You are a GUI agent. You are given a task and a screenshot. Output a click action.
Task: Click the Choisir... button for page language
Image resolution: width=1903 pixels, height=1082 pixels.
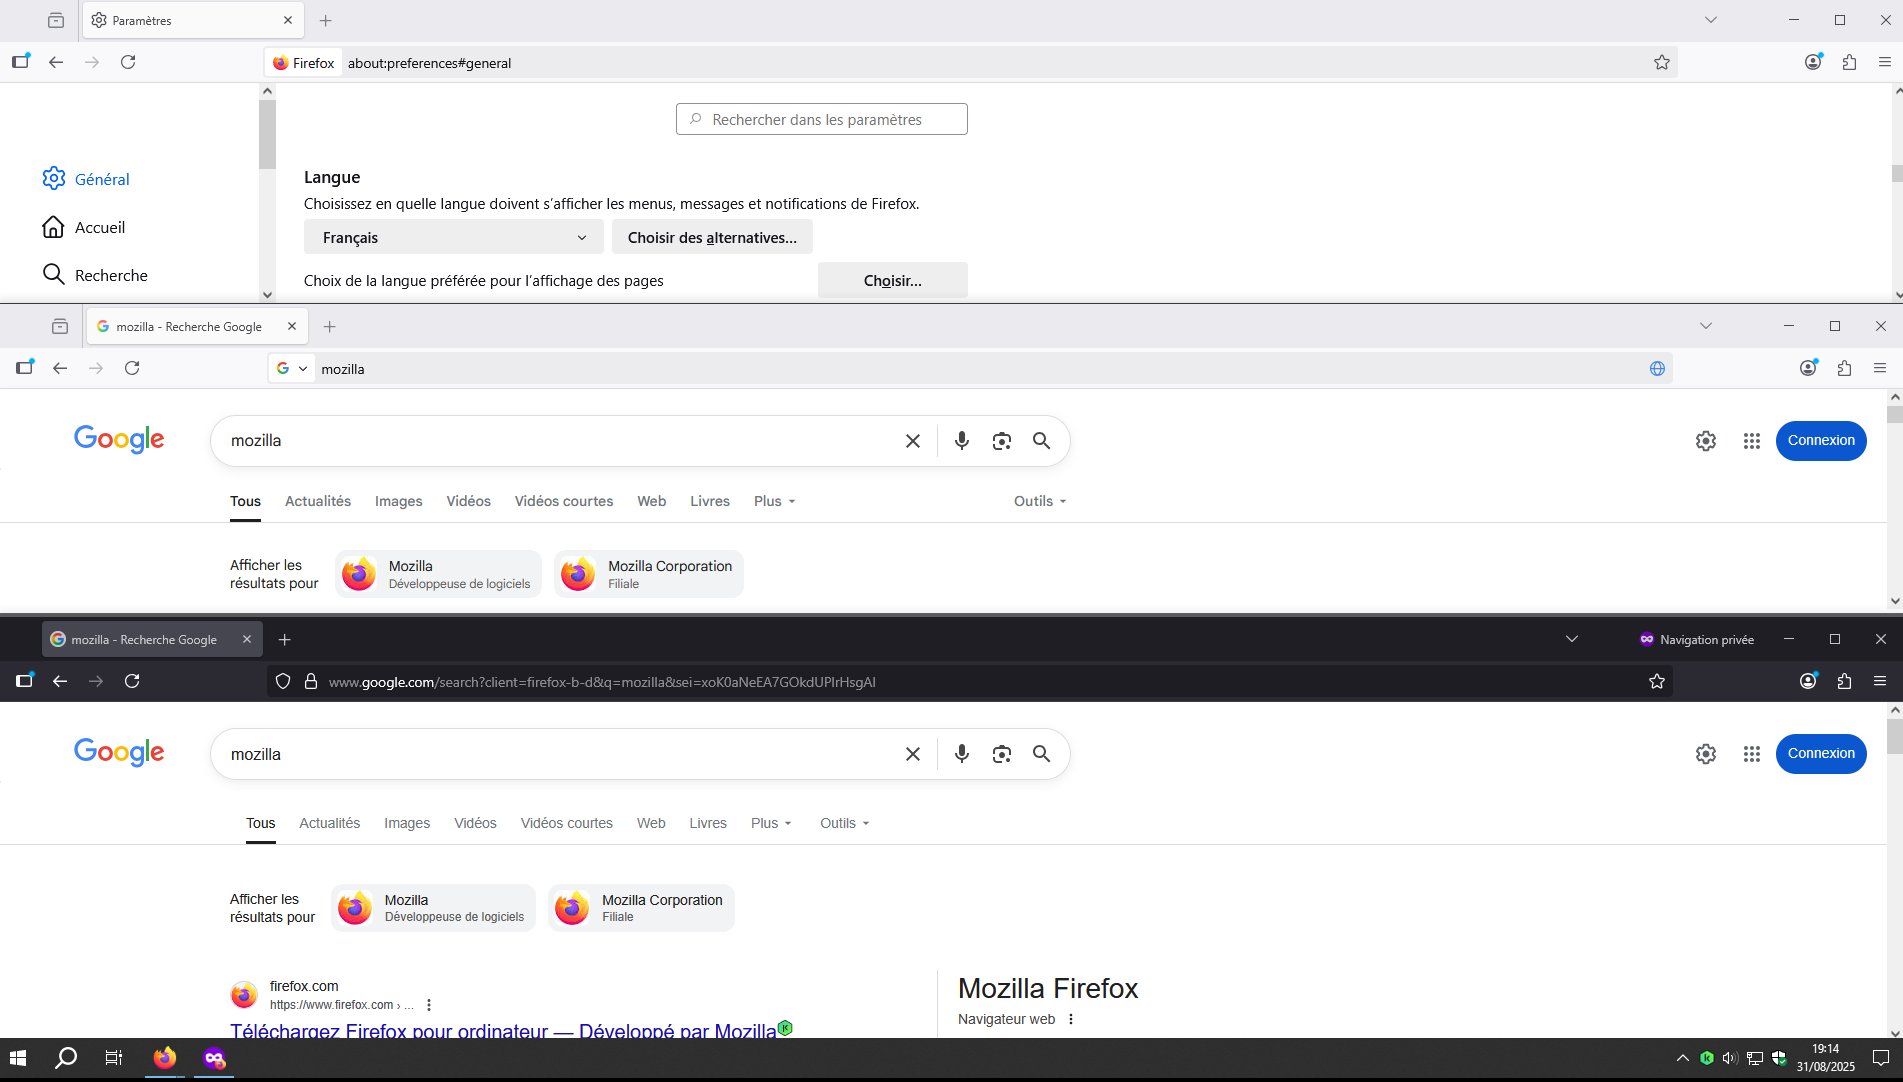pyautogui.click(x=892, y=280)
